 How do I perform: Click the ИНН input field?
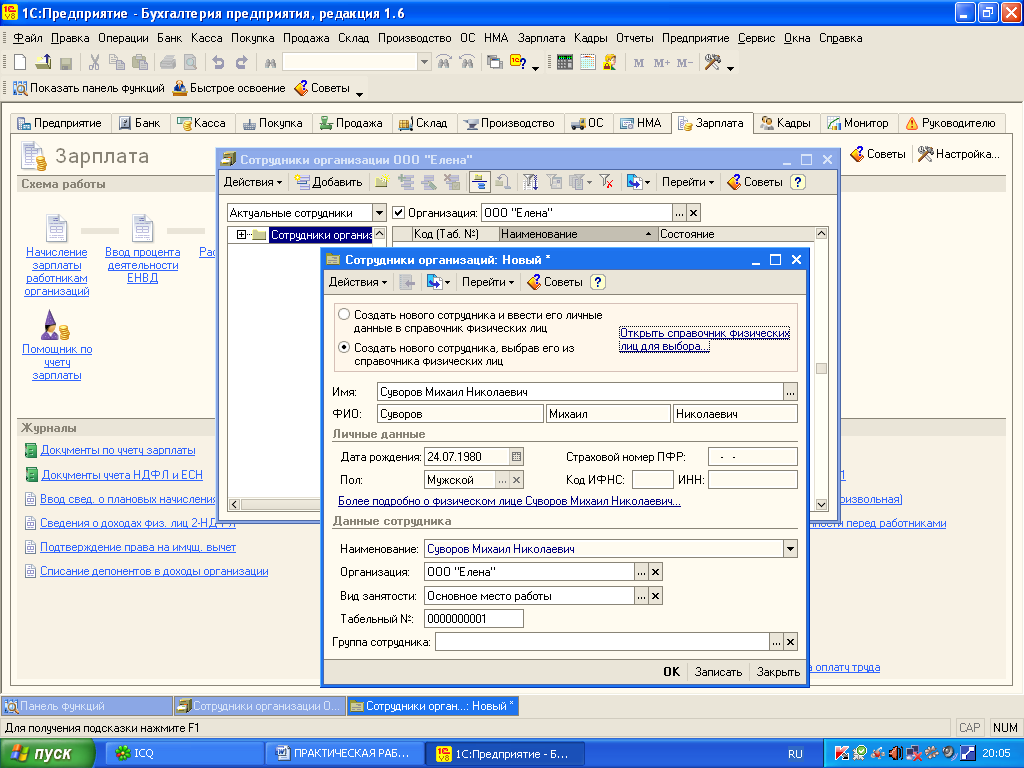pyautogui.click(x=753, y=480)
